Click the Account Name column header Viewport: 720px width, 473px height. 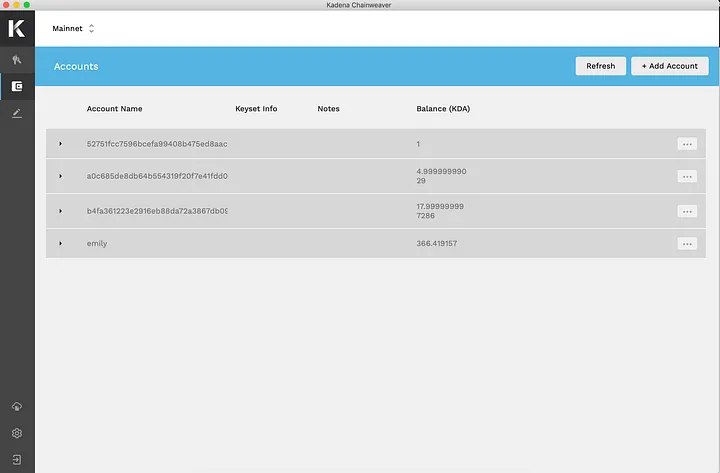[x=114, y=109]
